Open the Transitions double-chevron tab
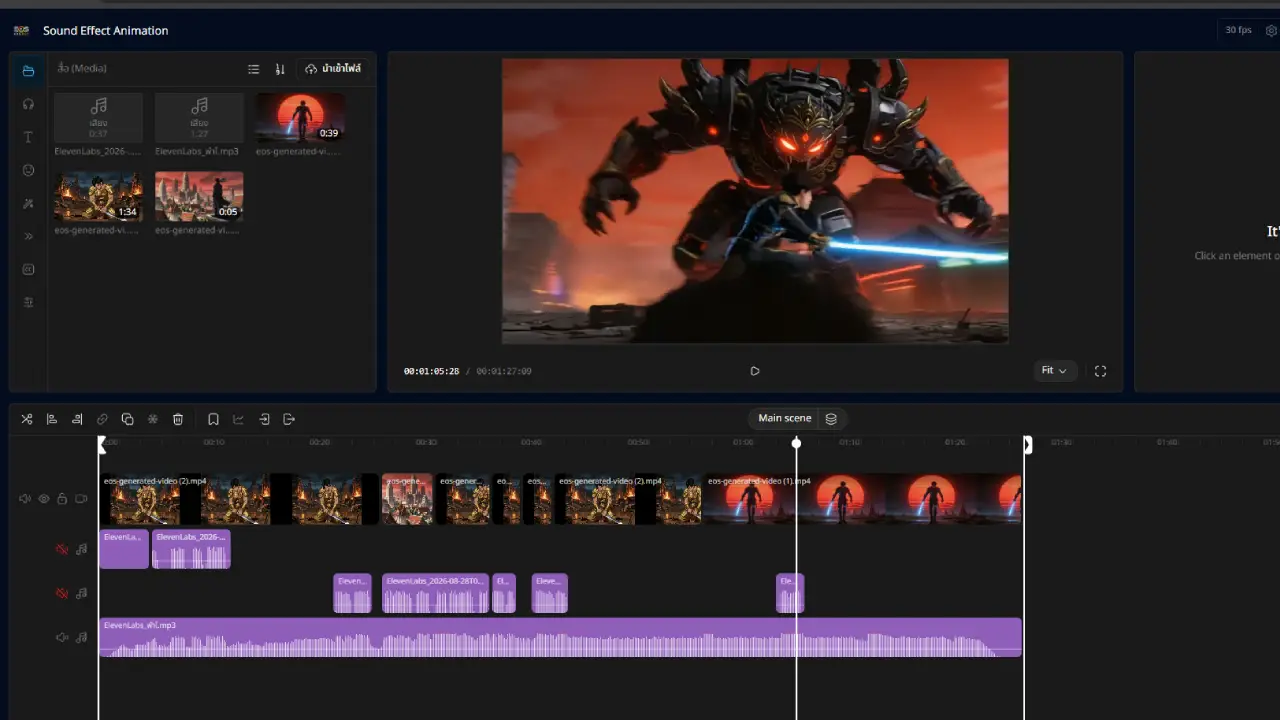Viewport: 1280px width, 720px height. [28, 236]
